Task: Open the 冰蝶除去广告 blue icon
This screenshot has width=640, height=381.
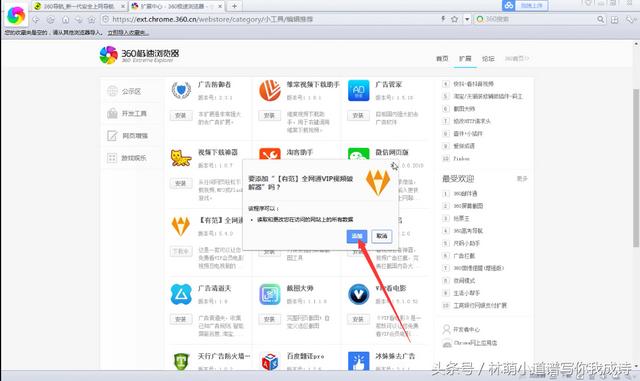Action: click(358, 361)
